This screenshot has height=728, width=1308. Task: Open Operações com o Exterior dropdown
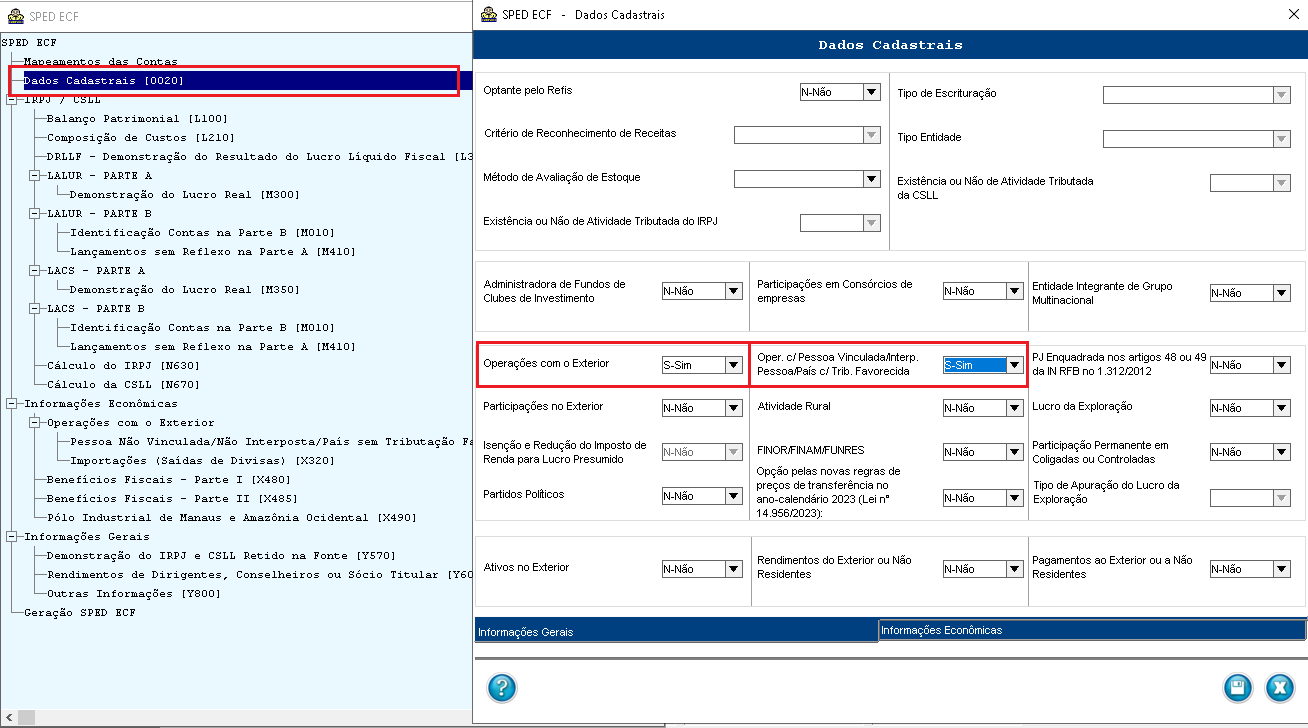(x=734, y=365)
